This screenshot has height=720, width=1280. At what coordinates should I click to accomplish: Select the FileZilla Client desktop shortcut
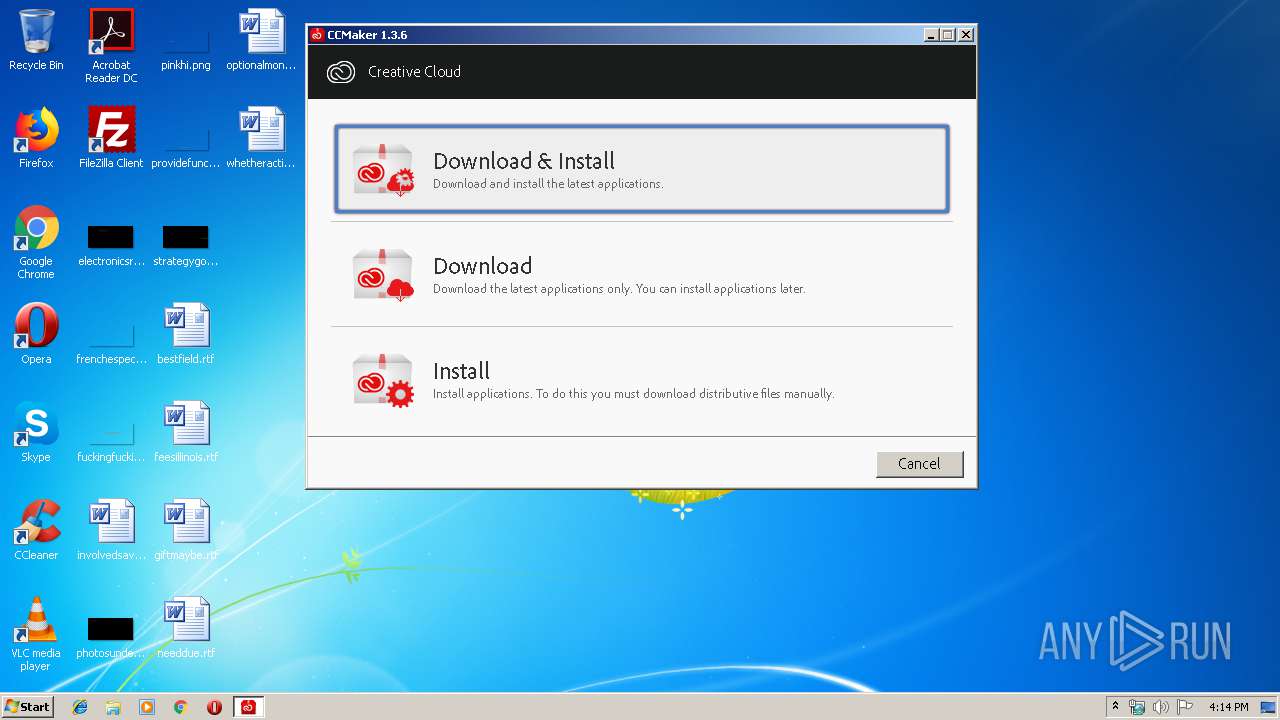tap(111, 138)
